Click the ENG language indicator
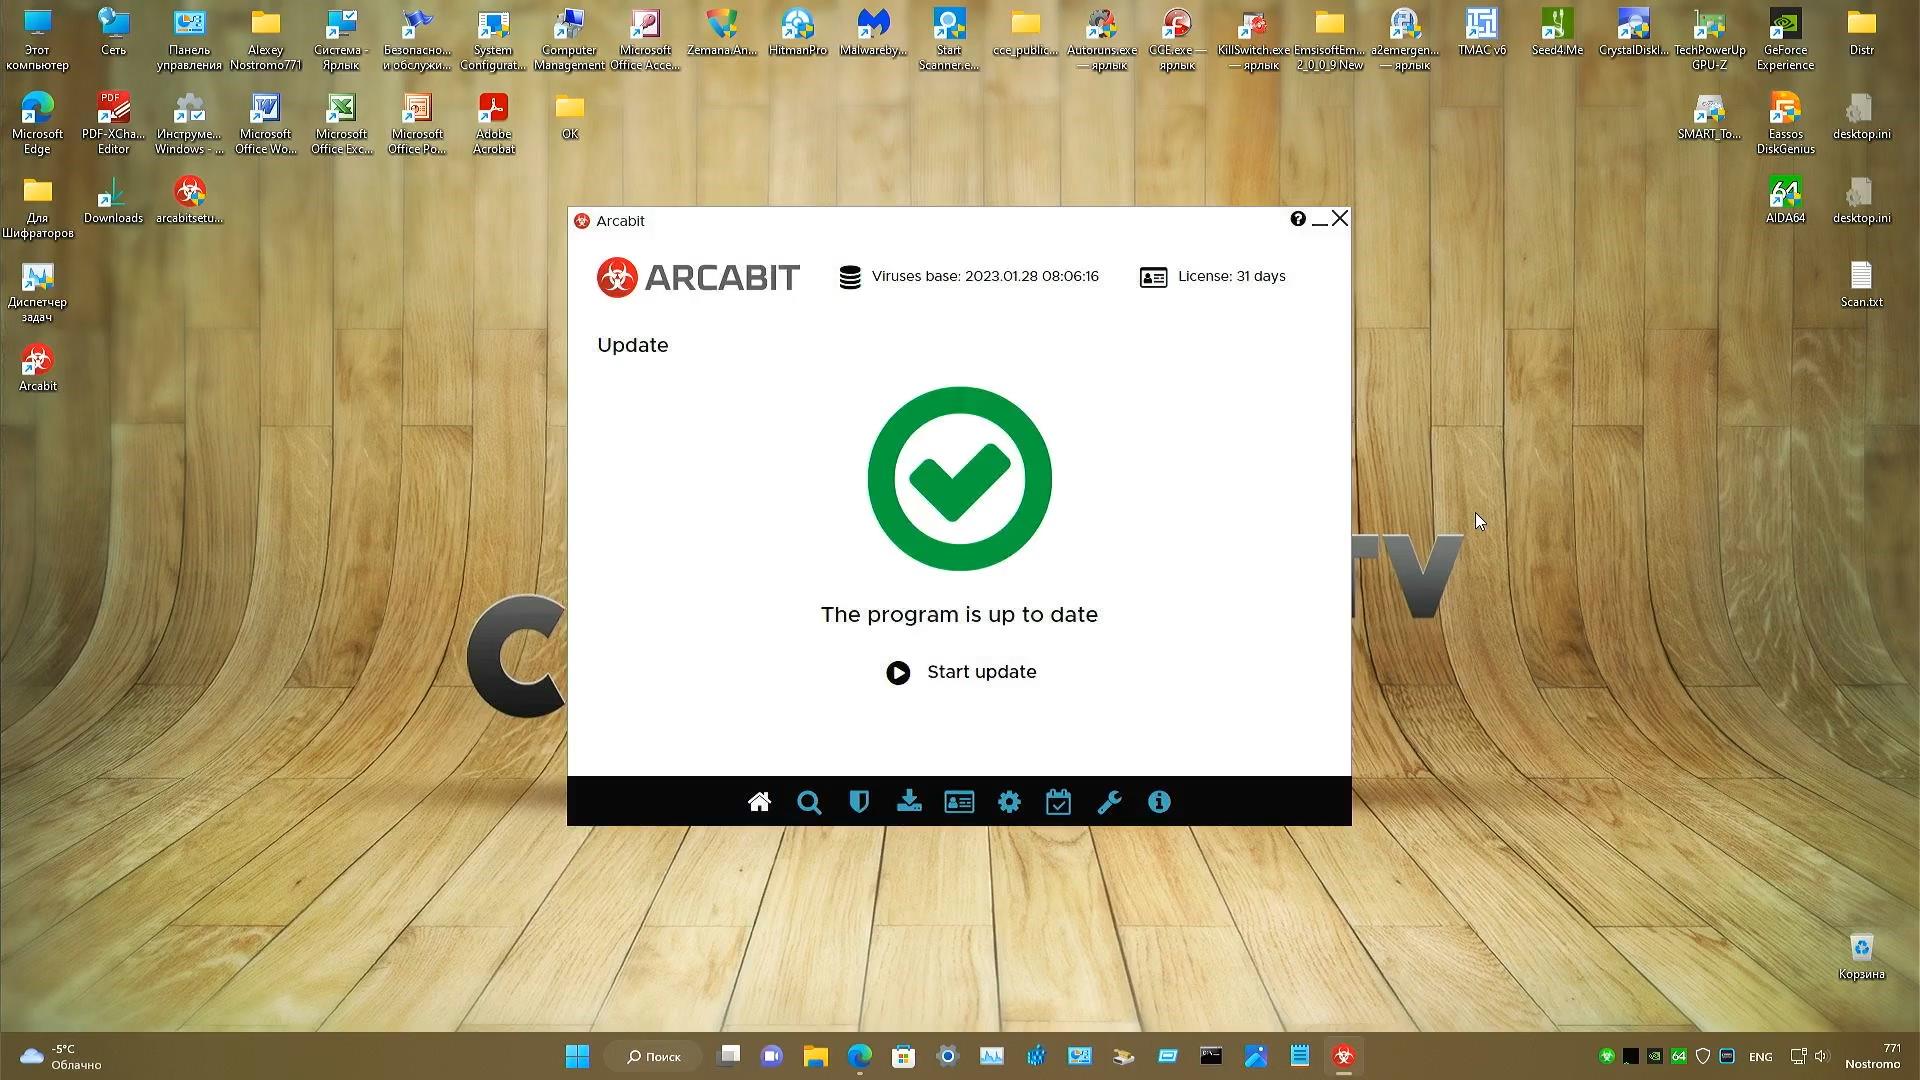This screenshot has width=1920, height=1080. coord(1760,1057)
